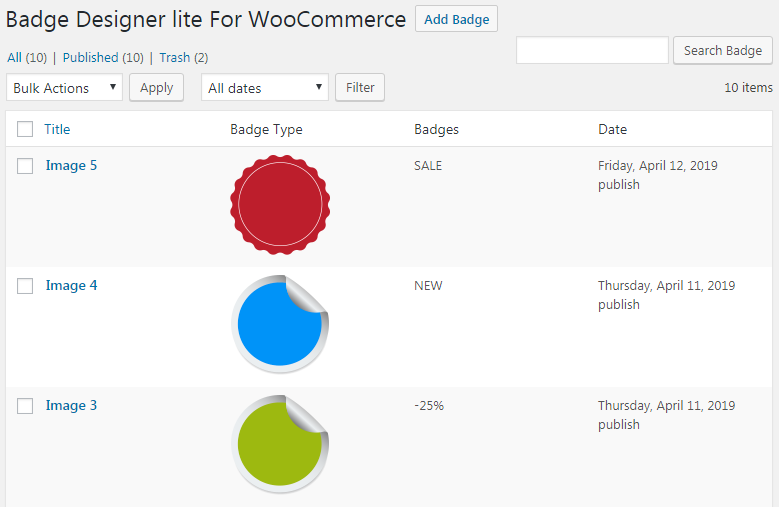Open the Bulk Actions dropdown
This screenshot has height=507, width=779.
pyautogui.click(x=65, y=87)
